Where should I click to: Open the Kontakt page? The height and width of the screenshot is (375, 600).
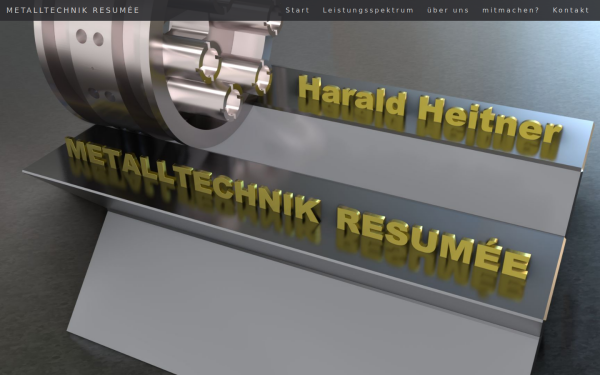(x=571, y=10)
